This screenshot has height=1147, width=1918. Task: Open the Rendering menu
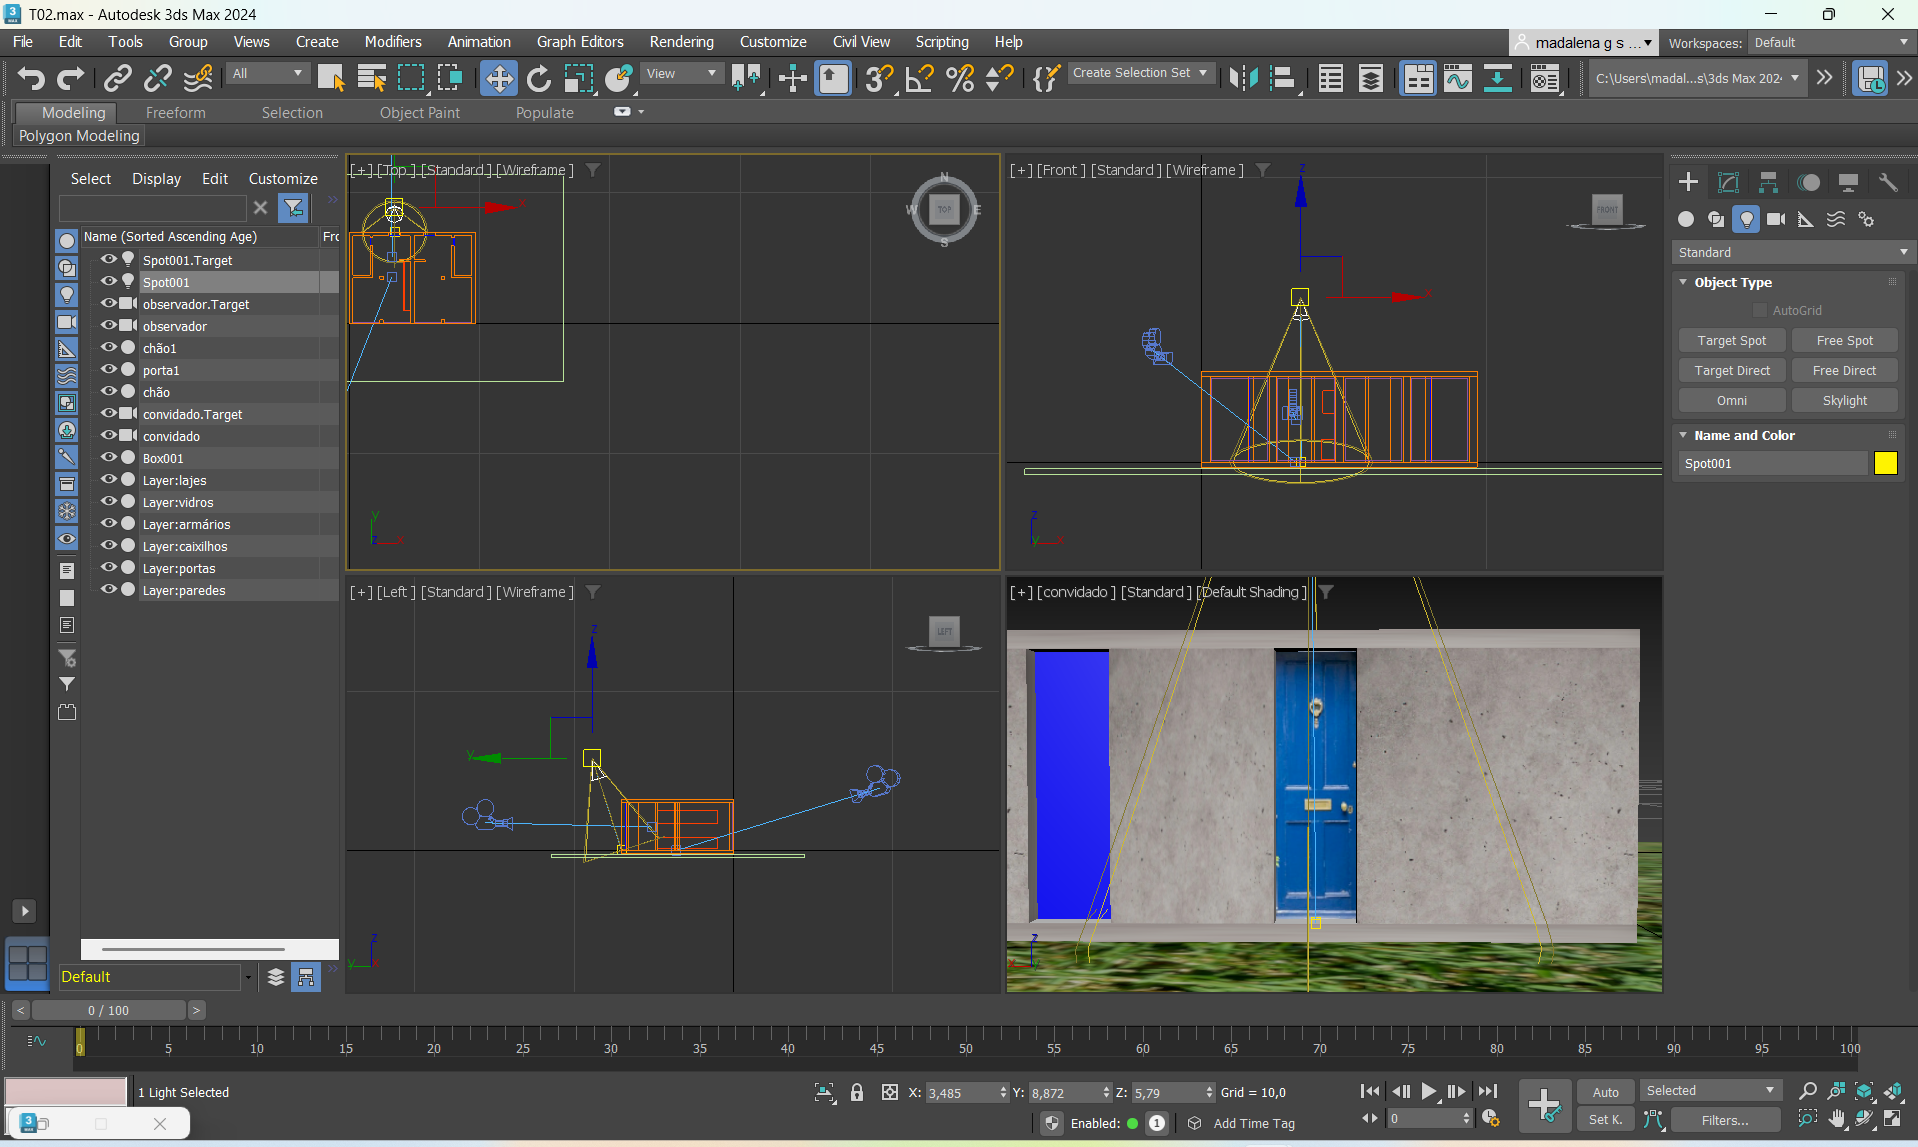681,42
